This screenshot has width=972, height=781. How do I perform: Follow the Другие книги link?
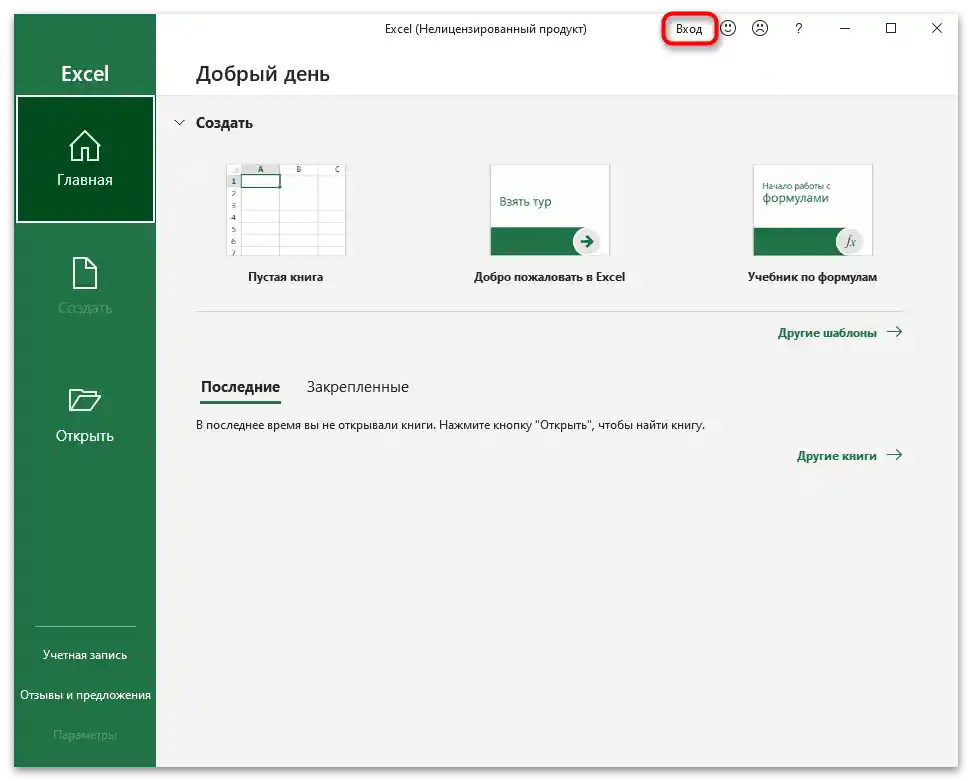(849, 456)
